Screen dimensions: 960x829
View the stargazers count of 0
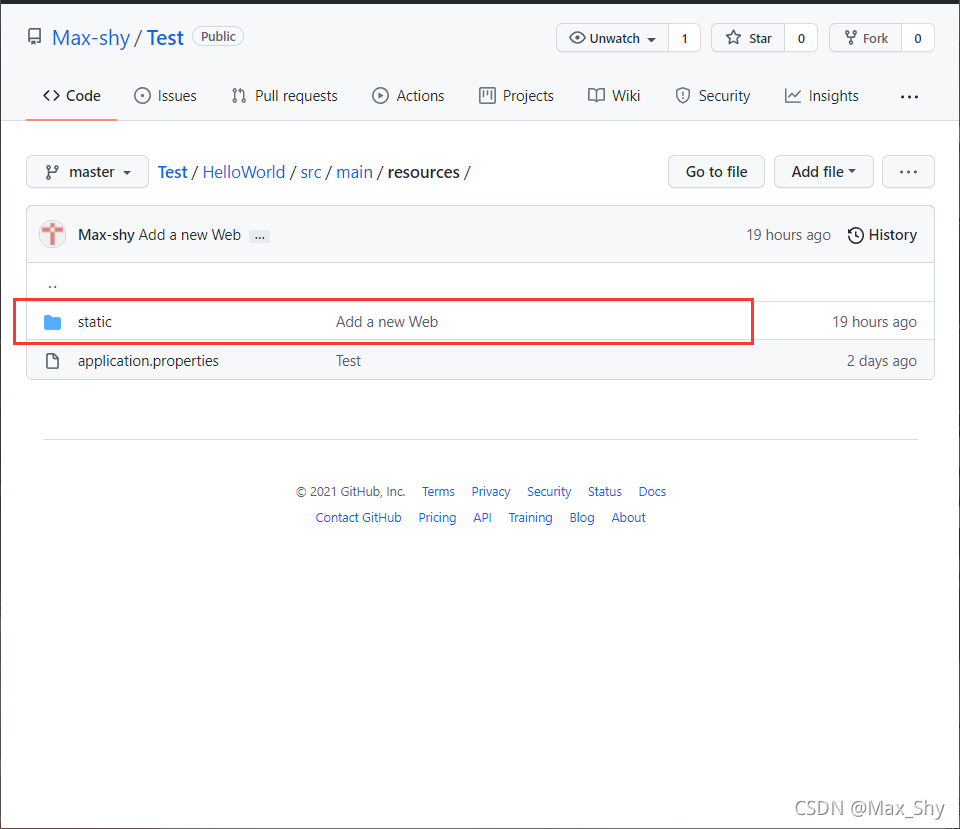tap(801, 38)
